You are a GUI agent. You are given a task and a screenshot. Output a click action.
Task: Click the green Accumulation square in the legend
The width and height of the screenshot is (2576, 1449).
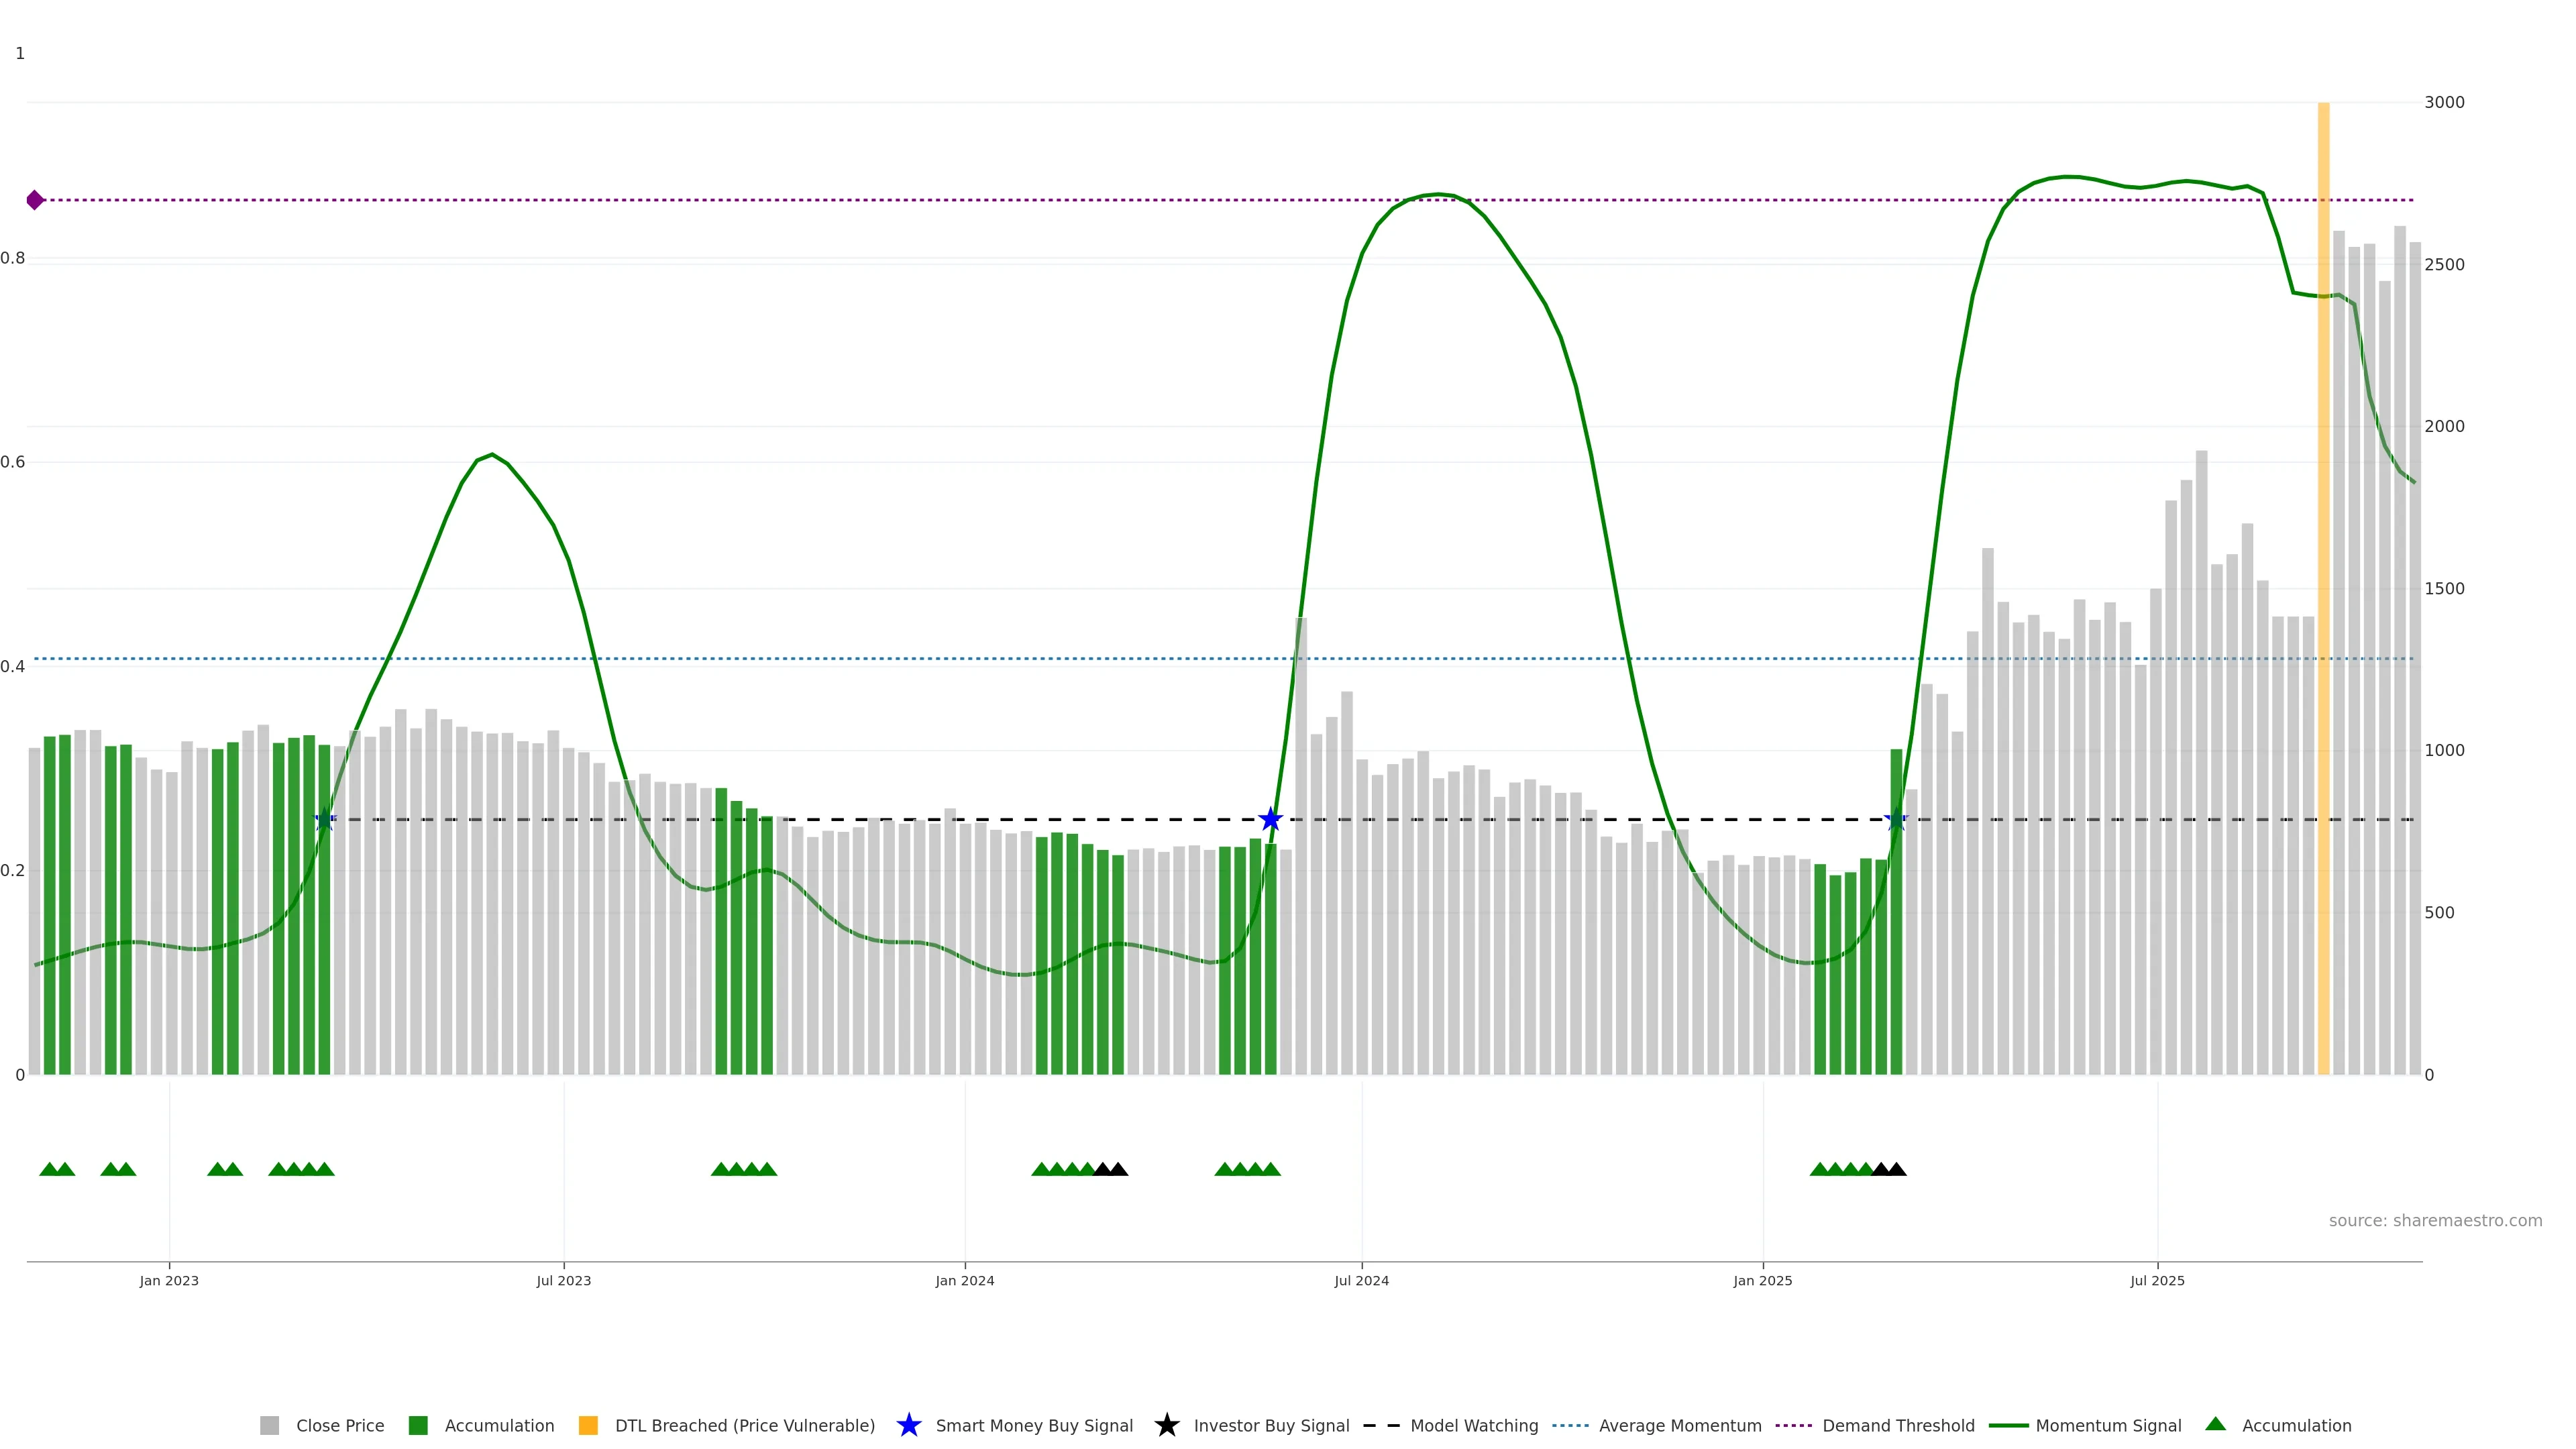418,1425
